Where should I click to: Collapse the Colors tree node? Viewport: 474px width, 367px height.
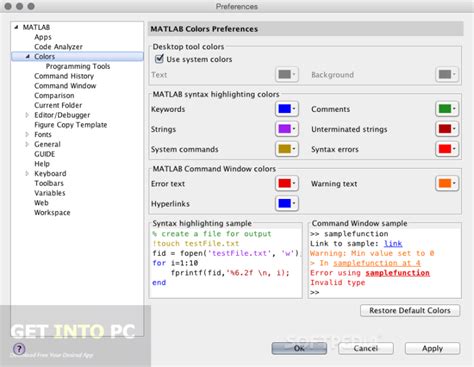(28, 56)
